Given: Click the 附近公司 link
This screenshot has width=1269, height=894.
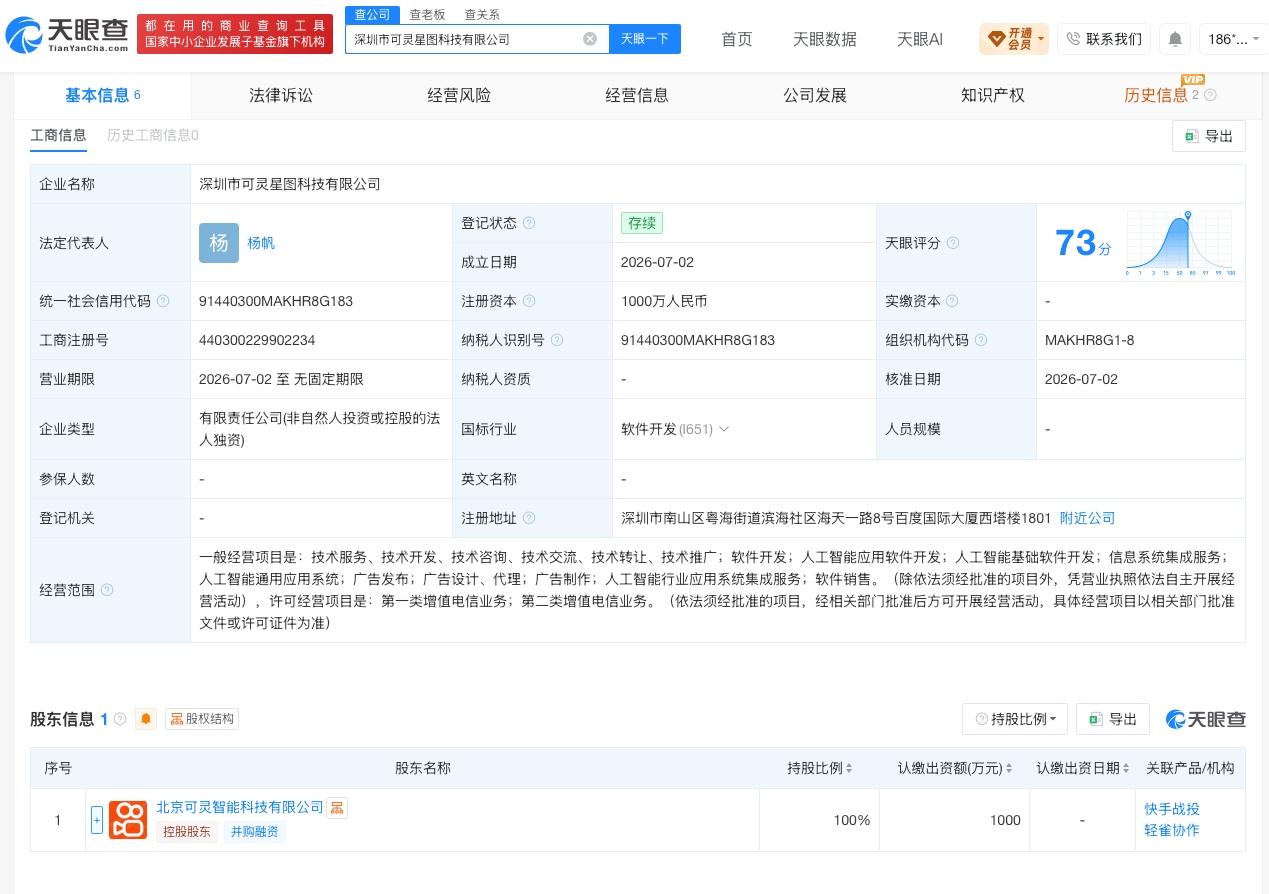Looking at the screenshot, I should point(1087,518).
